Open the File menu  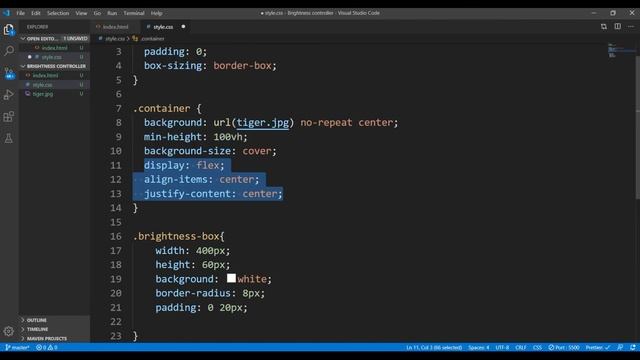[x=20, y=13]
